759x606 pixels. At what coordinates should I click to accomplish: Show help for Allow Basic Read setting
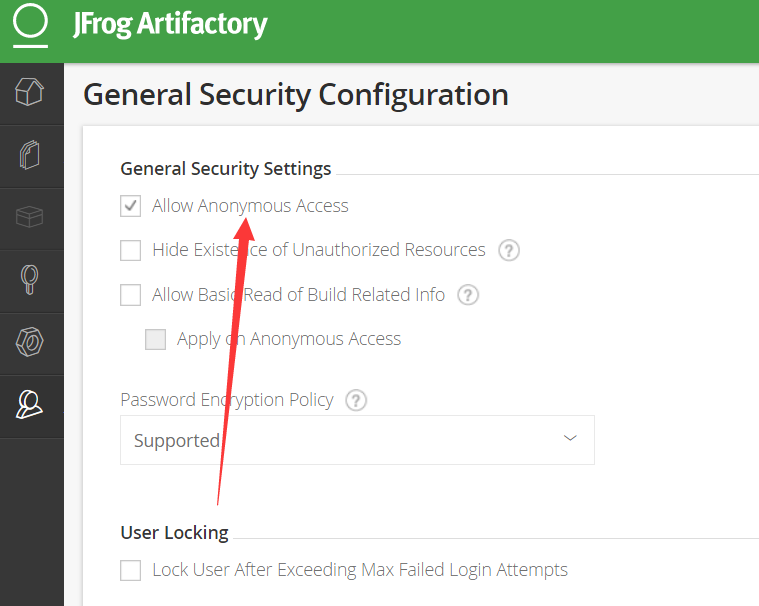click(468, 295)
